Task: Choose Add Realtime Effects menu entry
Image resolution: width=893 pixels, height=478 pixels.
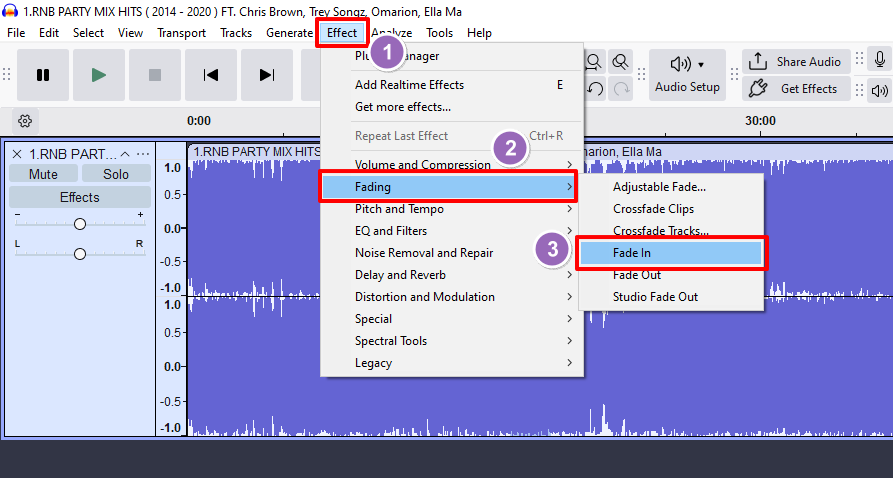Action: (x=452, y=85)
